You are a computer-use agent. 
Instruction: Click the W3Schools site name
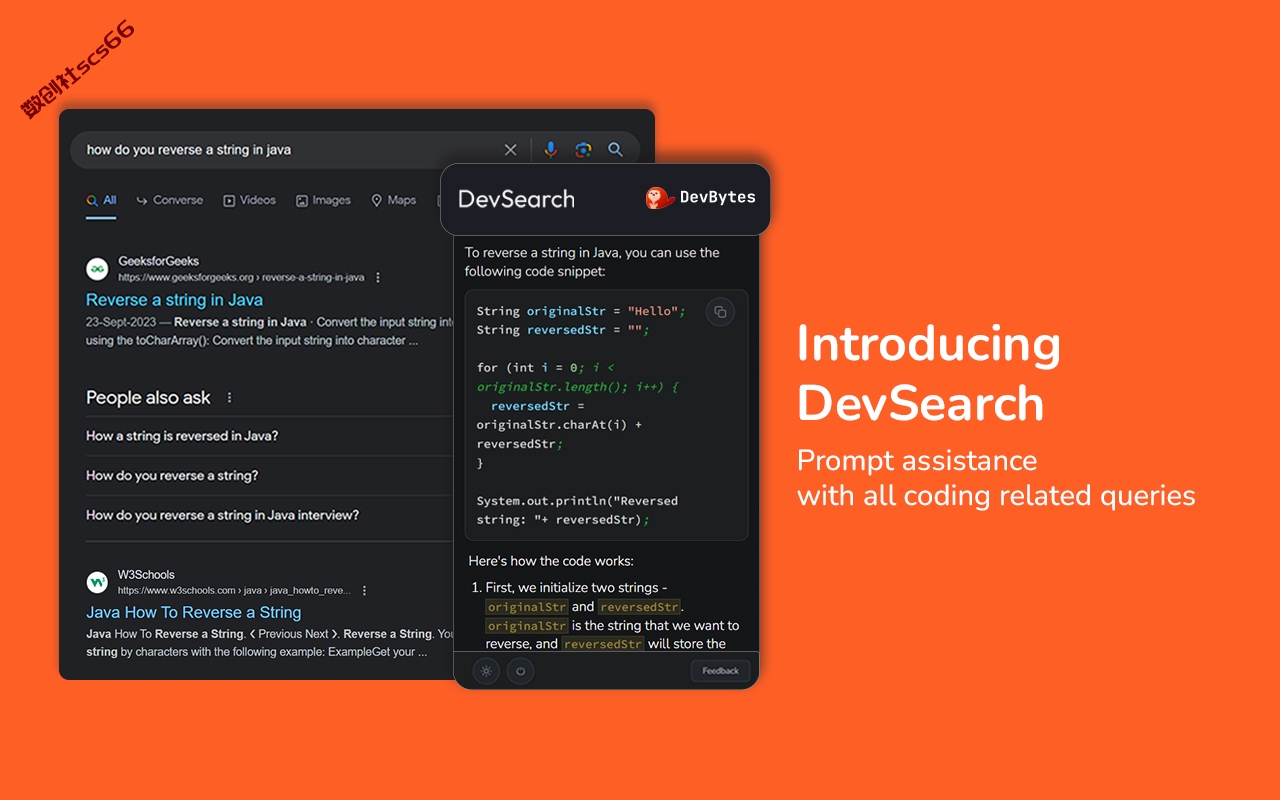pos(146,575)
